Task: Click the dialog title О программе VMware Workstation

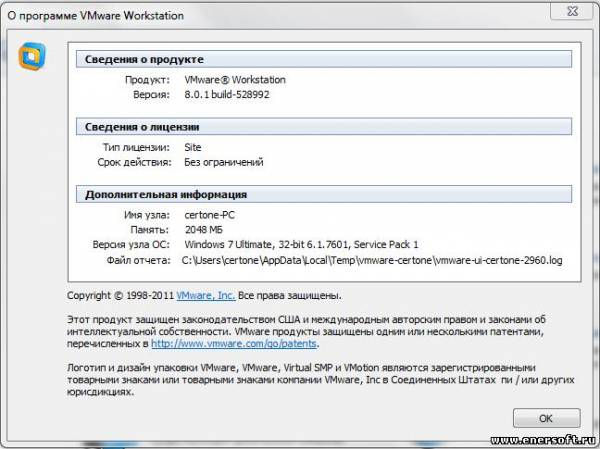Action: (96, 16)
